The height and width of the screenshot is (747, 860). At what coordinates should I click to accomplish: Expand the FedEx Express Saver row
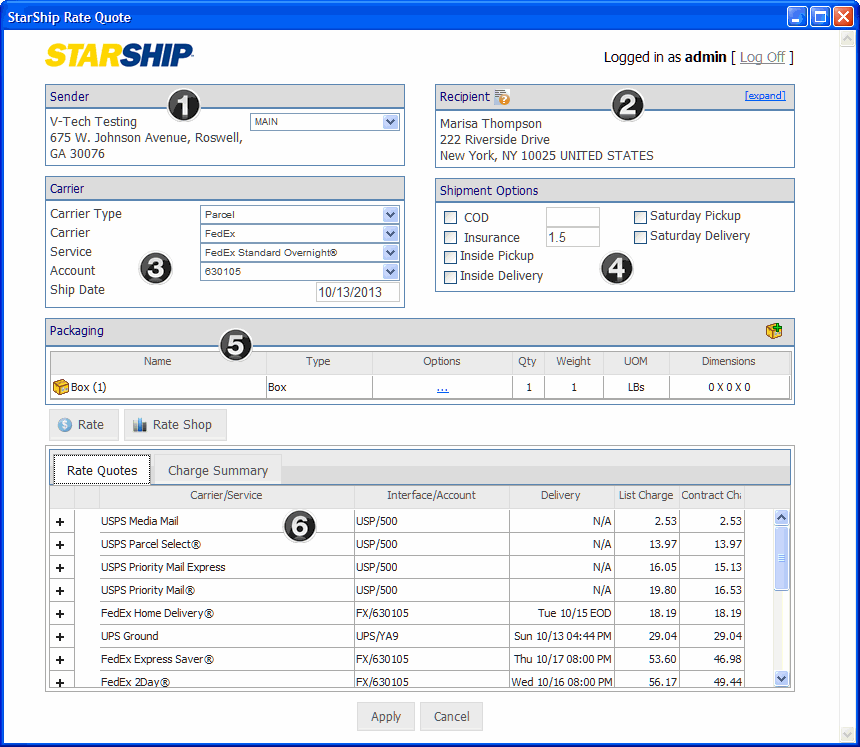pyautogui.click(x=60, y=660)
